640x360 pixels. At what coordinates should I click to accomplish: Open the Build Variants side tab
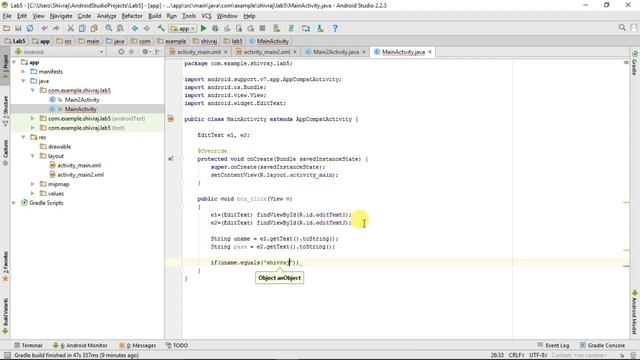[x=5, y=316]
